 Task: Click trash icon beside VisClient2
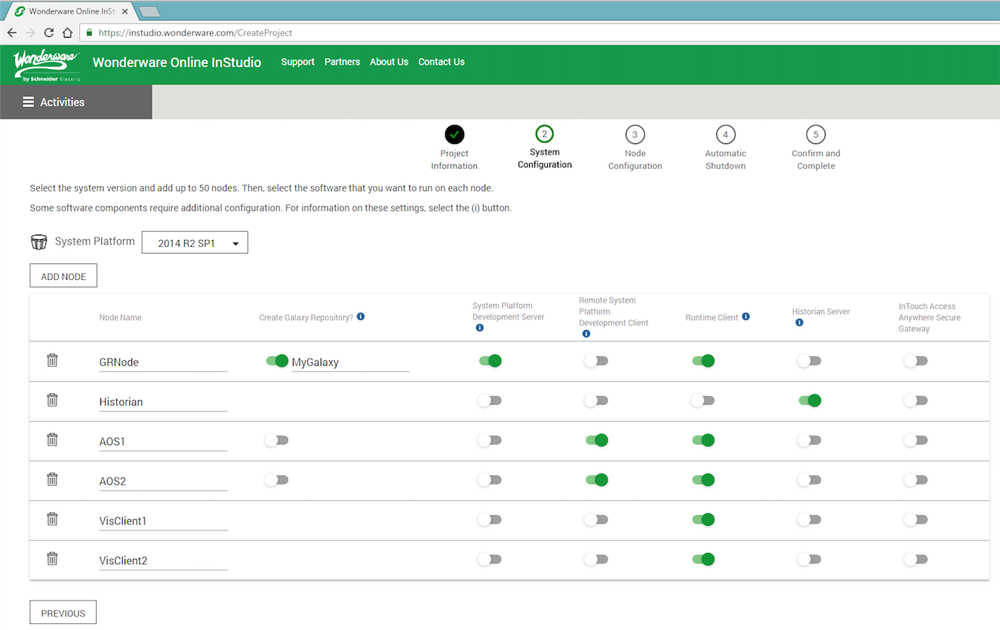[x=52, y=559]
